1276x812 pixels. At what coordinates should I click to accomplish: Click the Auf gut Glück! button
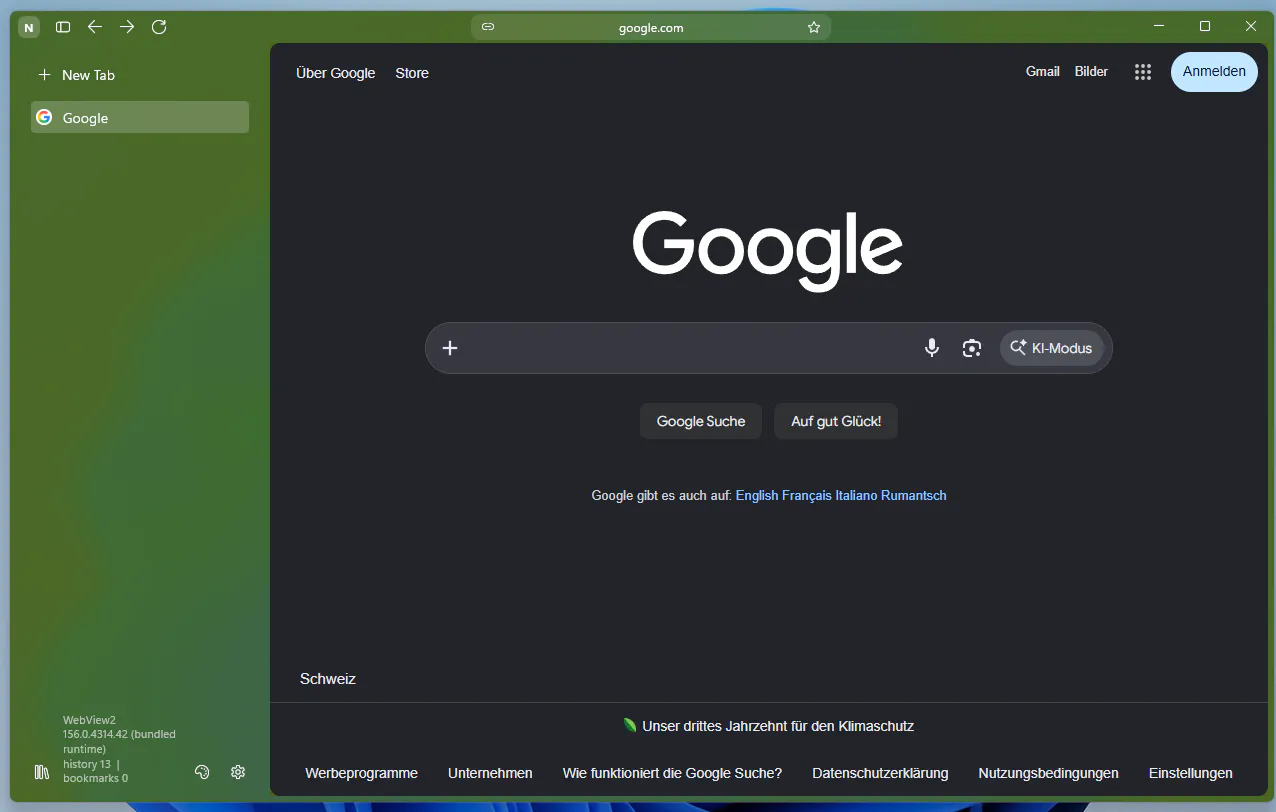point(836,421)
